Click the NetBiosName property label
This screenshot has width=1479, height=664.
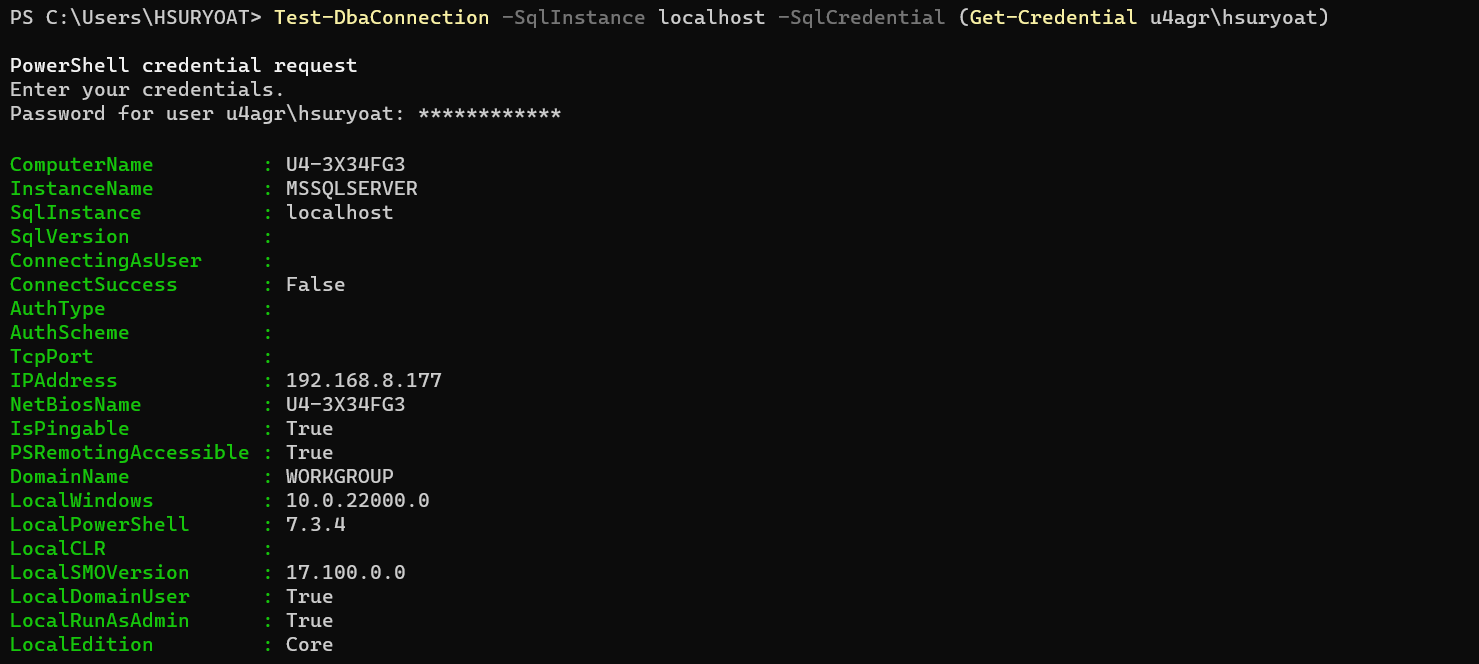(75, 405)
